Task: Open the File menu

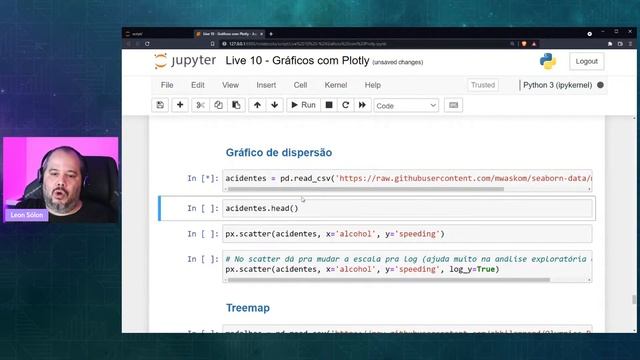Action: click(x=167, y=85)
